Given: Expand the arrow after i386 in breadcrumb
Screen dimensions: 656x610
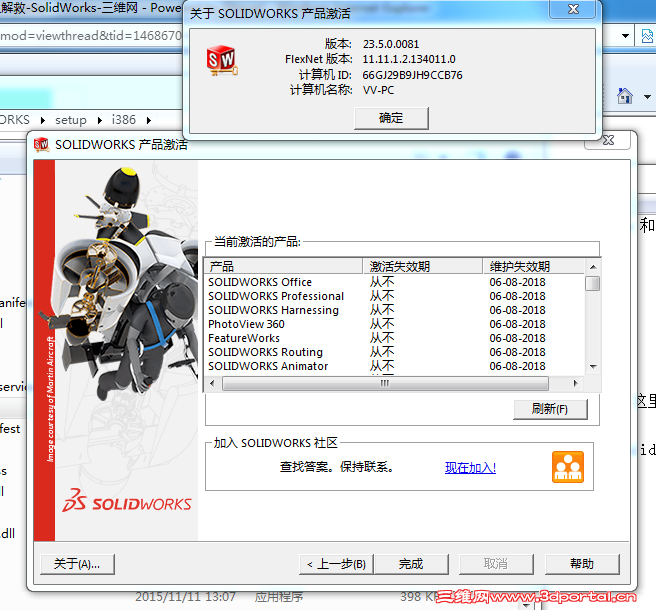Looking at the screenshot, I should (x=149, y=120).
